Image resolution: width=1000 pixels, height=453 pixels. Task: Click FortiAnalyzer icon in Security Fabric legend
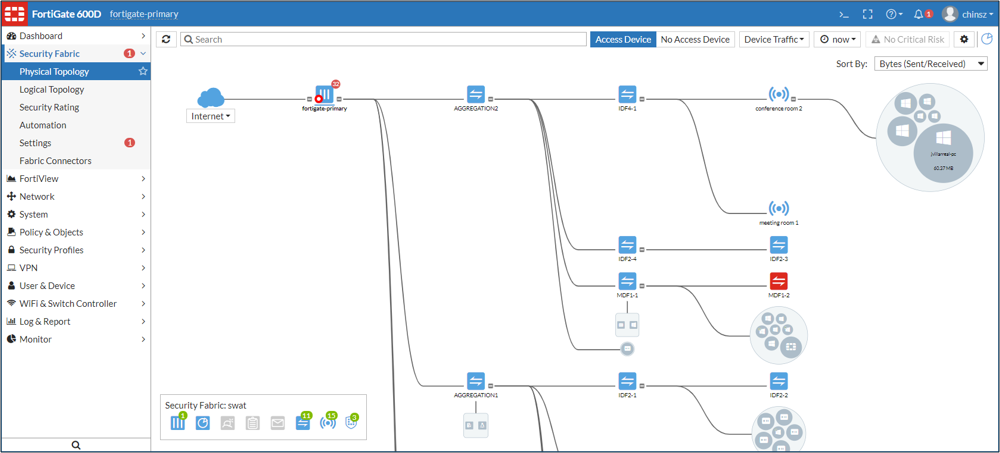click(203, 423)
